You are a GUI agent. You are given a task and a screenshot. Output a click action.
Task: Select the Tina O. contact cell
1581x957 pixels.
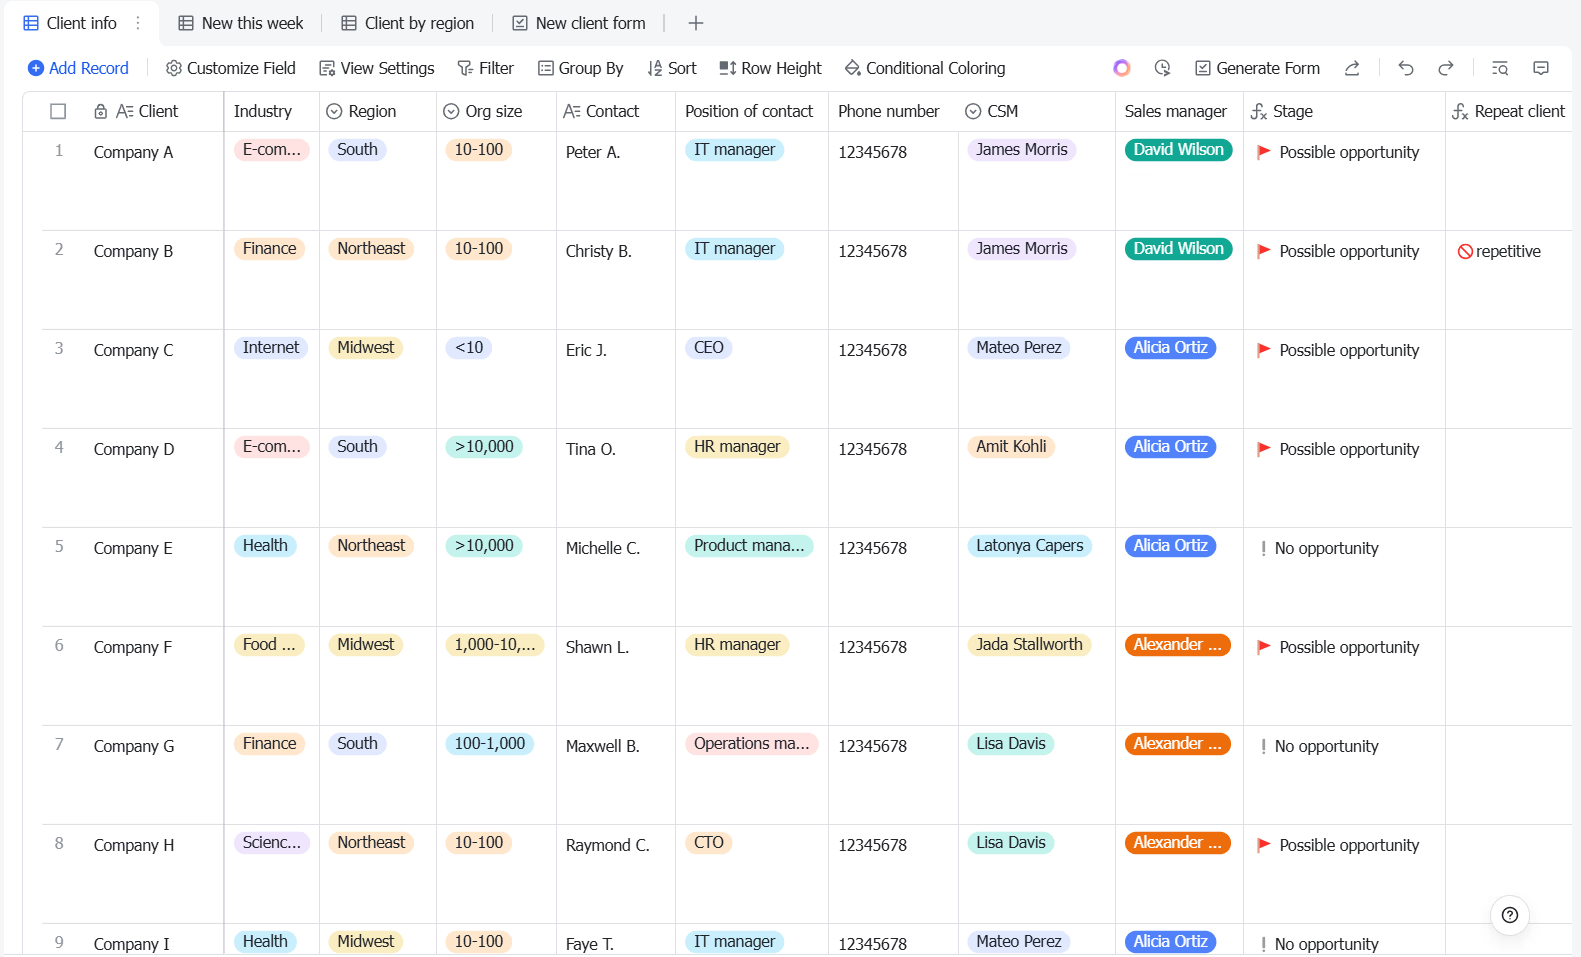click(x=616, y=478)
